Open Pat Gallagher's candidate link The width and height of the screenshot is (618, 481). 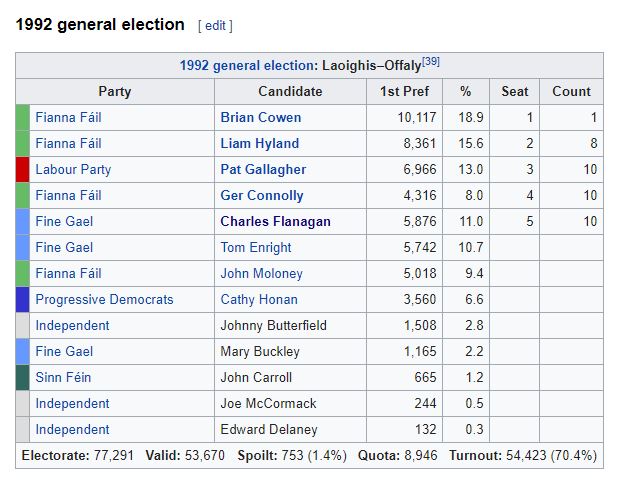click(x=263, y=170)
